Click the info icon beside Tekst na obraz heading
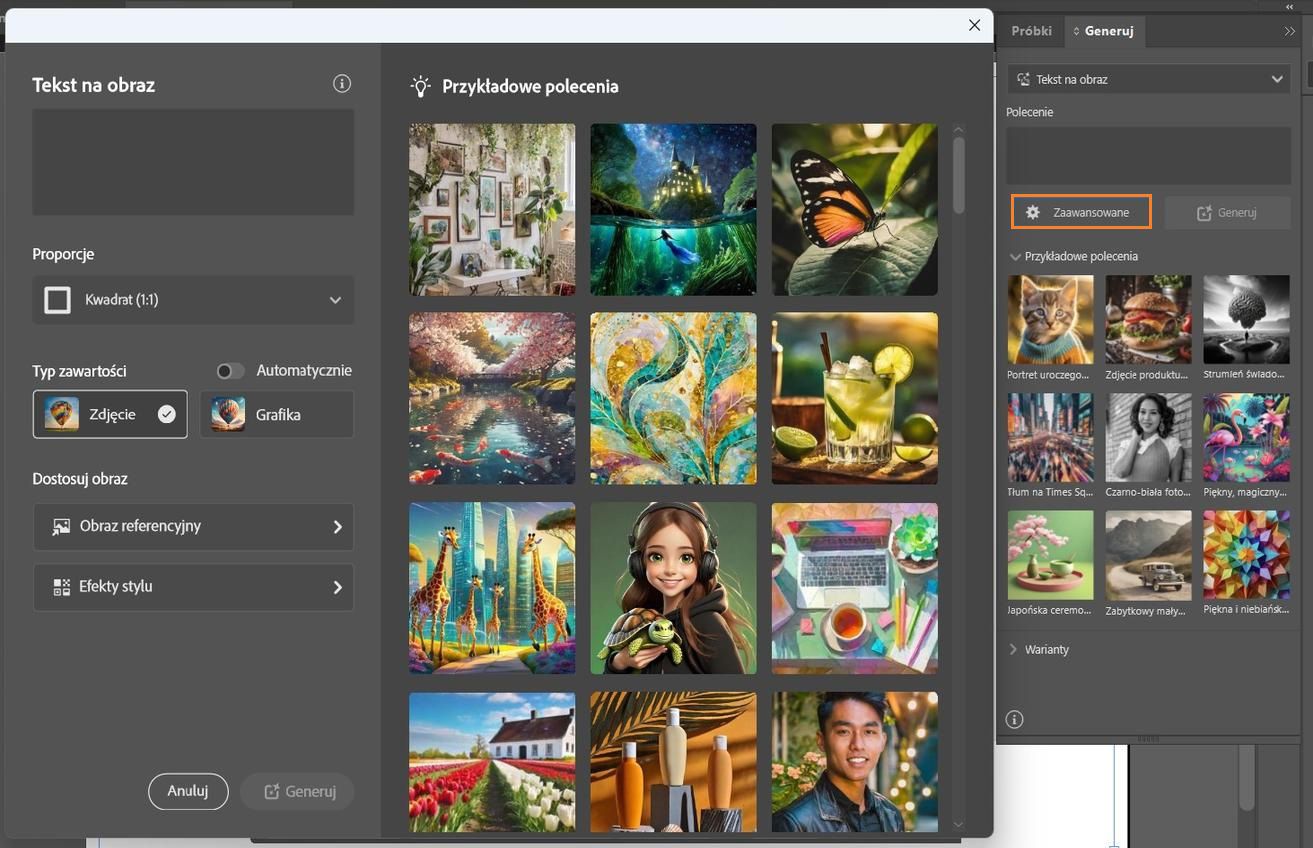Viewport: 1313px width, 848px height. coord(342,84)
